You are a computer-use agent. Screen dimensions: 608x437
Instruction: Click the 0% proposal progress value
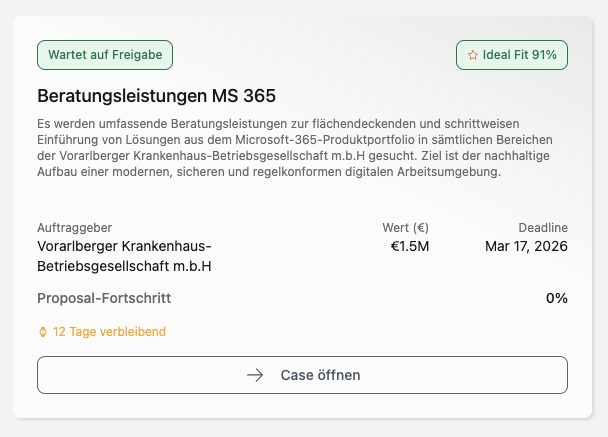coord(556,298)
